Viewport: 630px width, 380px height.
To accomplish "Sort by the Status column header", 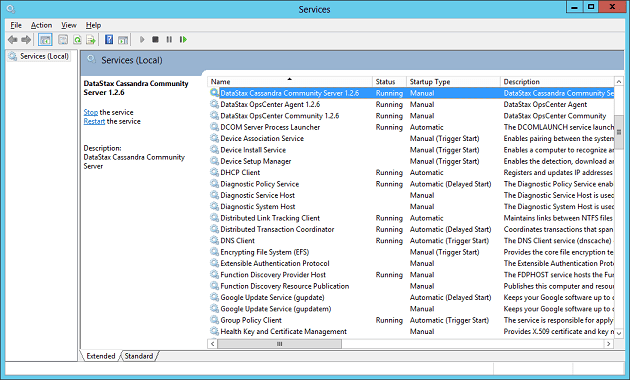I will click(389, 82).
